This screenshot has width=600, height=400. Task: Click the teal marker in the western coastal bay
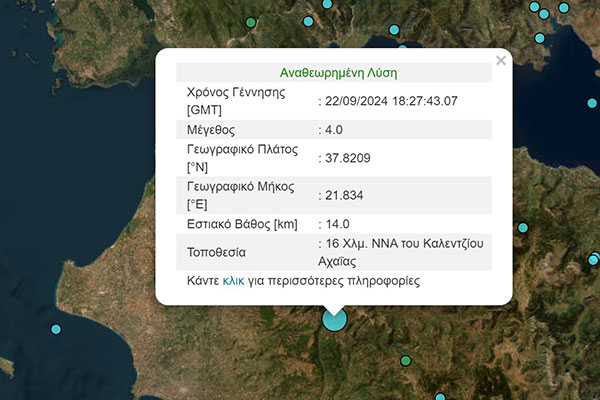coord(57,329)
